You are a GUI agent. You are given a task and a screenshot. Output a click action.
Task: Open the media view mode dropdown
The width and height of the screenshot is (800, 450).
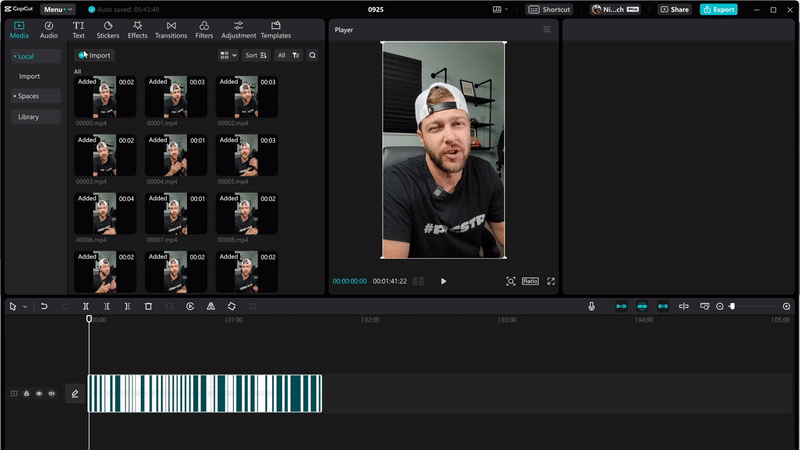click(227, 56)
